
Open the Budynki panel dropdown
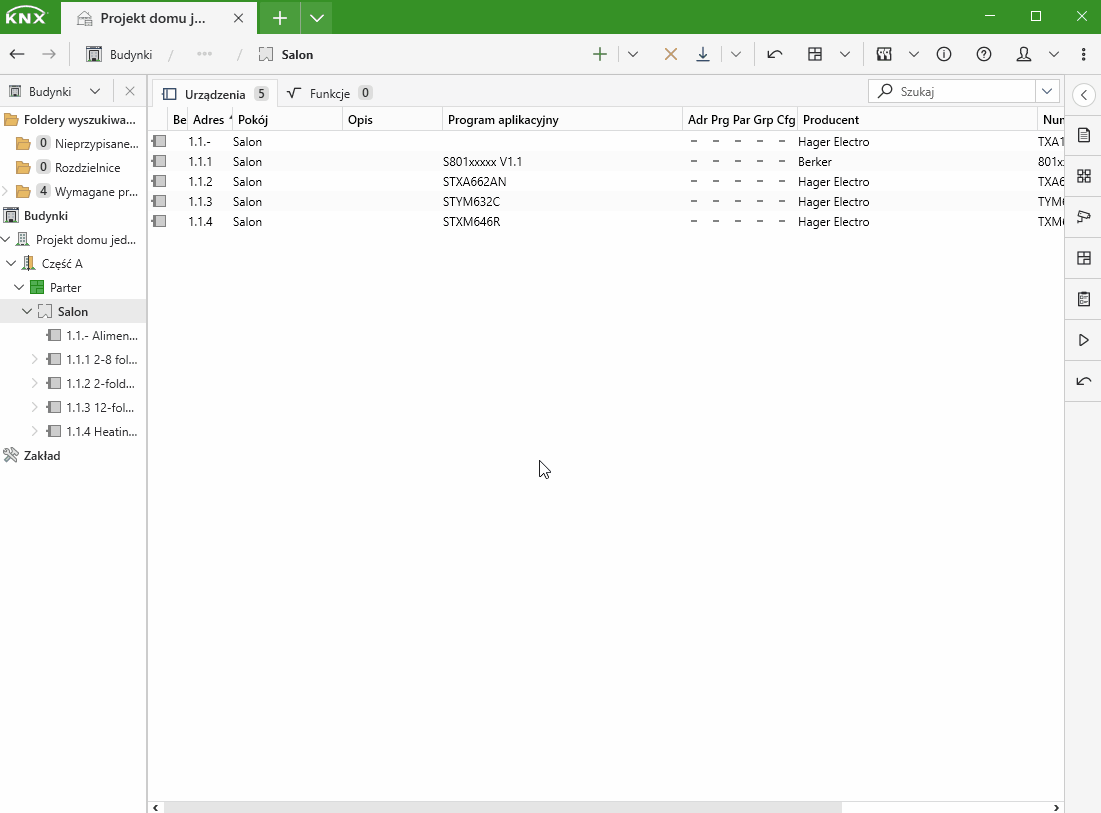click(x=95, y=91)
